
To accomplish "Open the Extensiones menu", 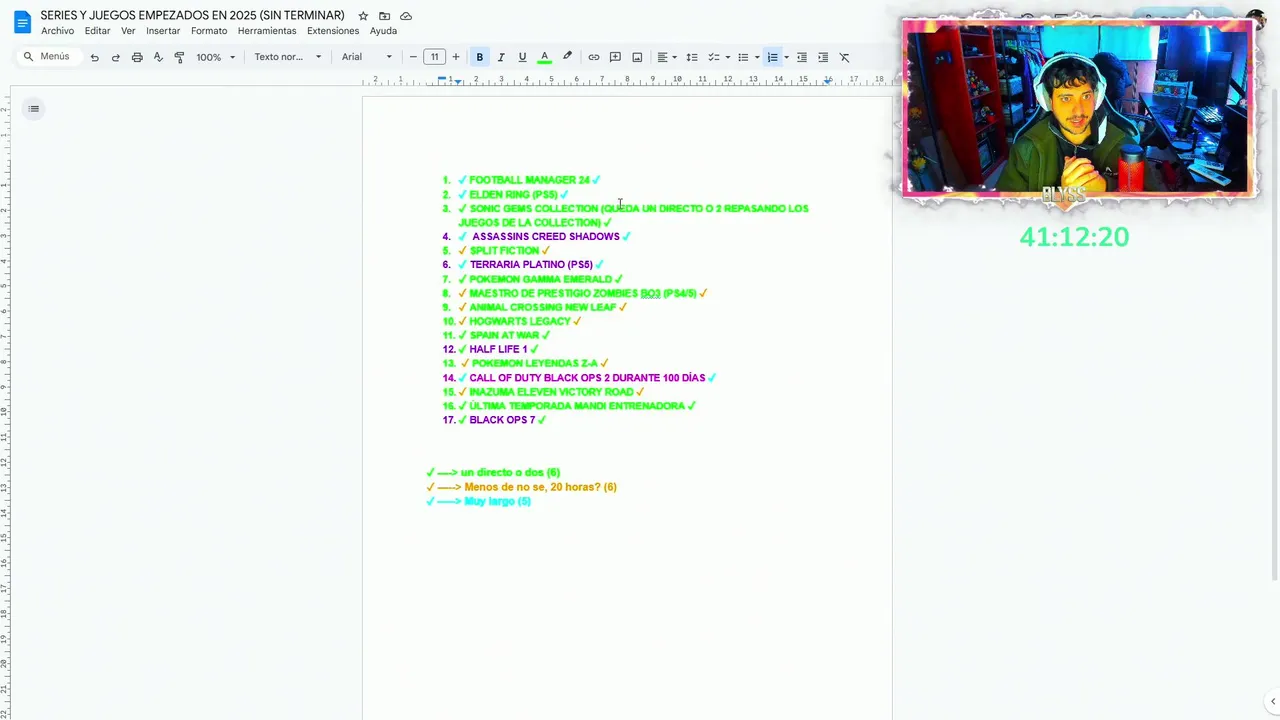I will pyautogui.click(x=333, y=31).
